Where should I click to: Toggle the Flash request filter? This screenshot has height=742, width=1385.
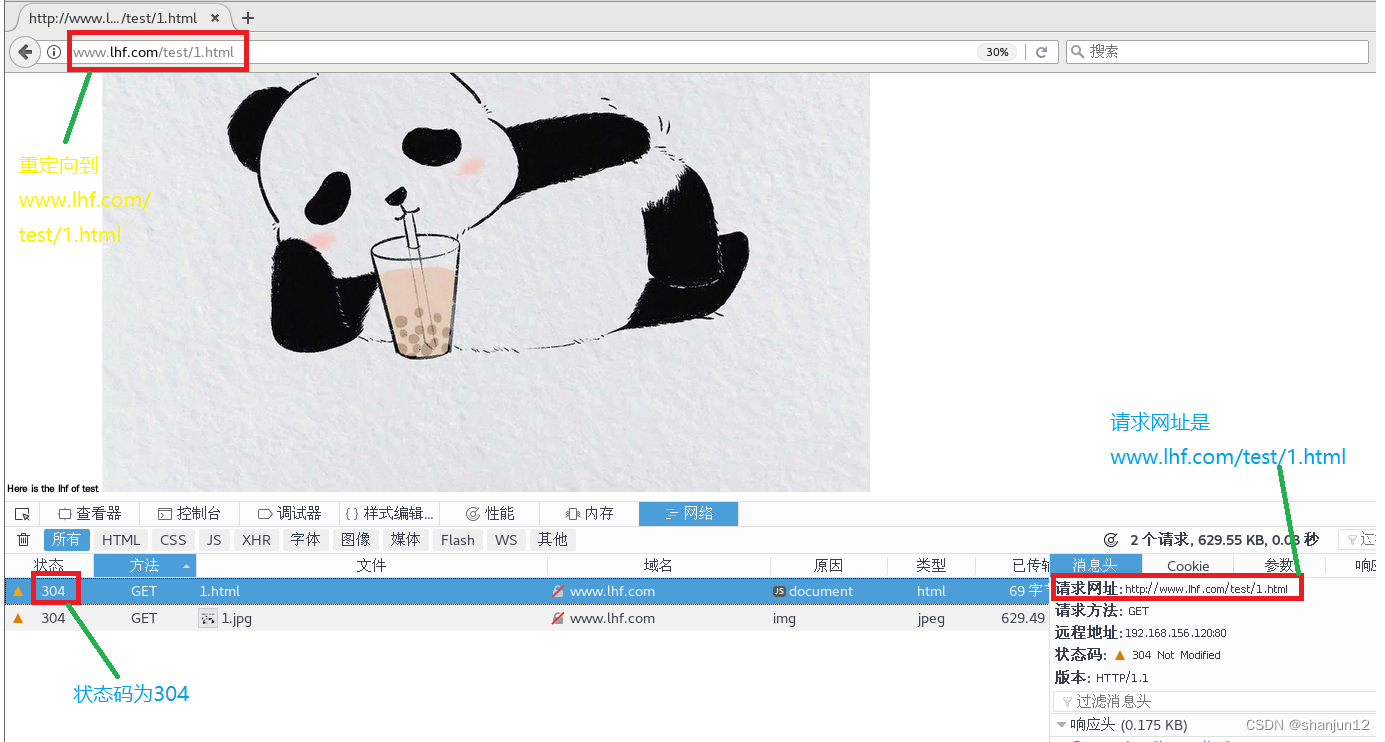point(458,540)
